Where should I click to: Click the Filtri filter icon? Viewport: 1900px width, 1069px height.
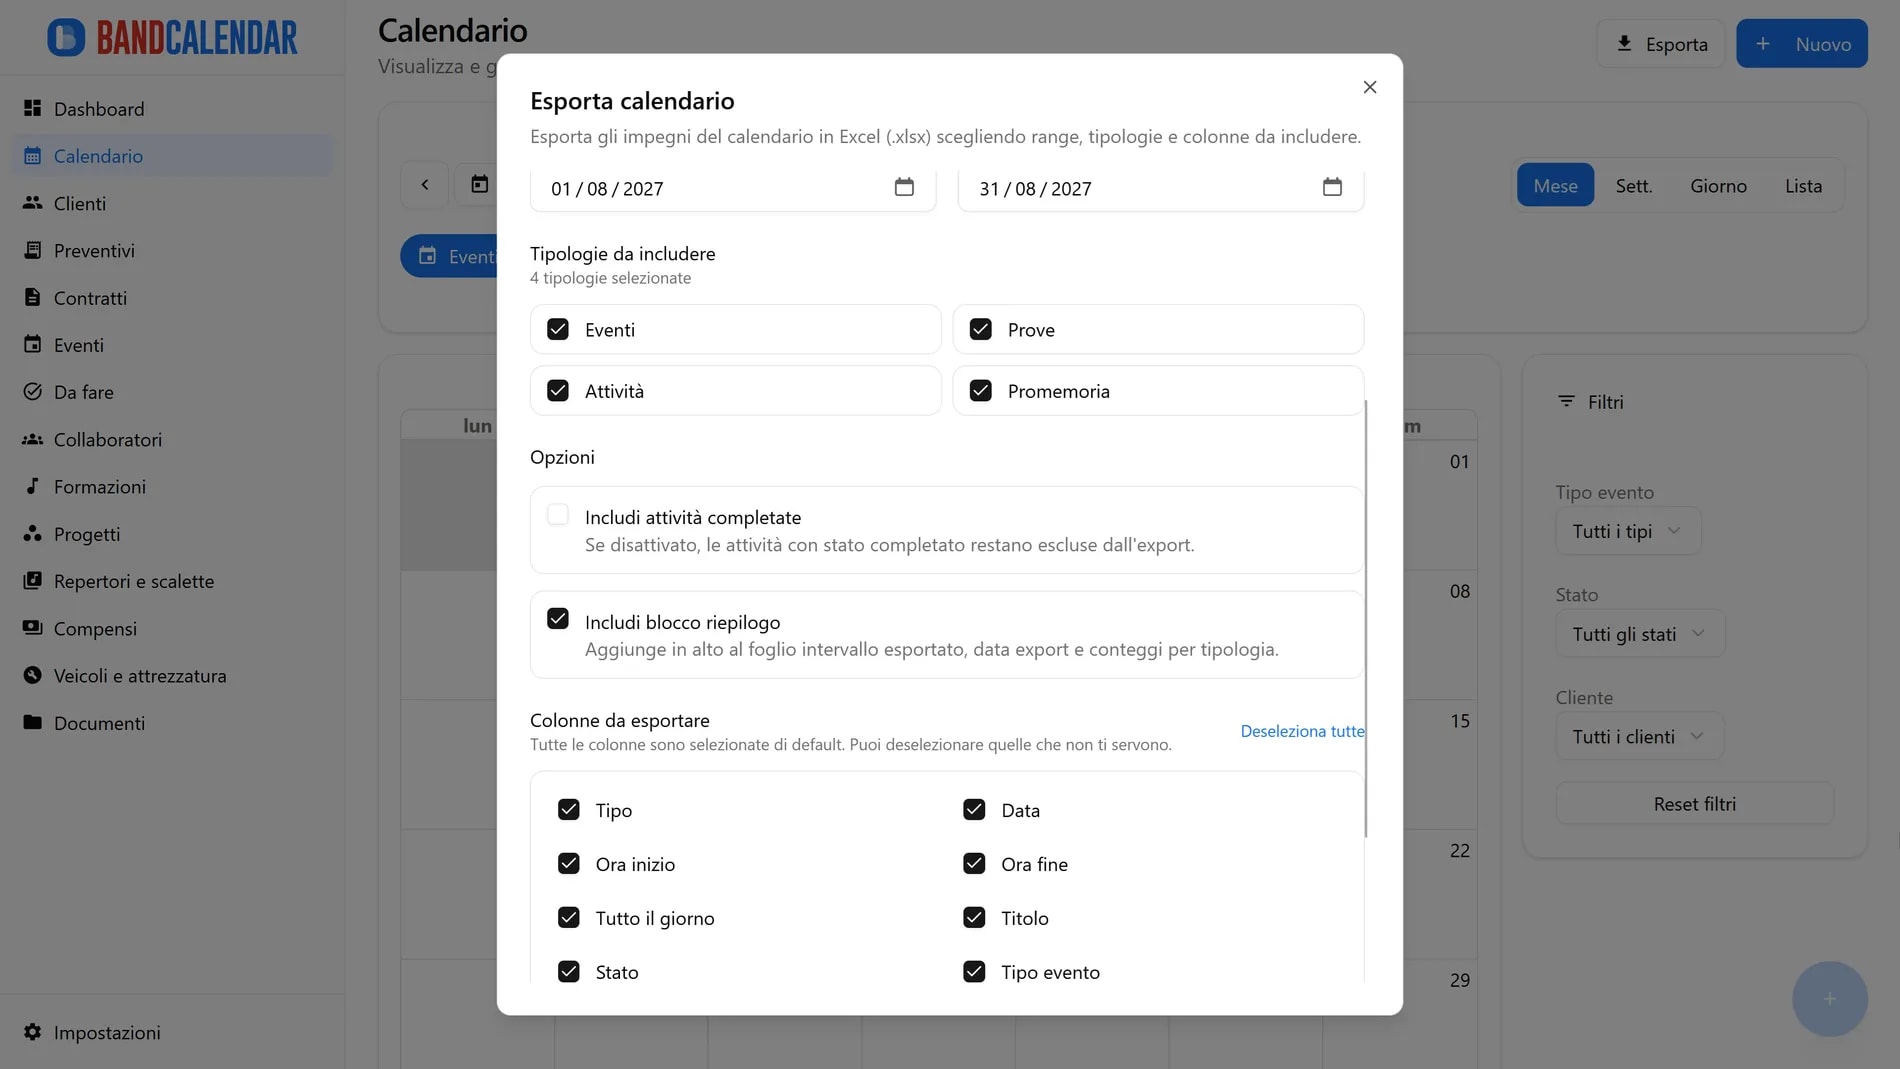(1566, 401)
